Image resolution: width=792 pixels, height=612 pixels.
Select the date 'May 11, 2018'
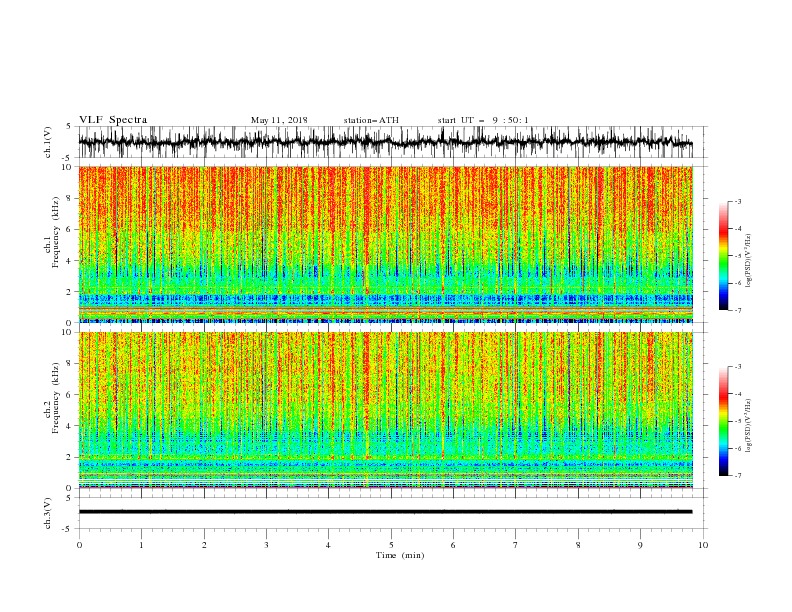(279, 120)
